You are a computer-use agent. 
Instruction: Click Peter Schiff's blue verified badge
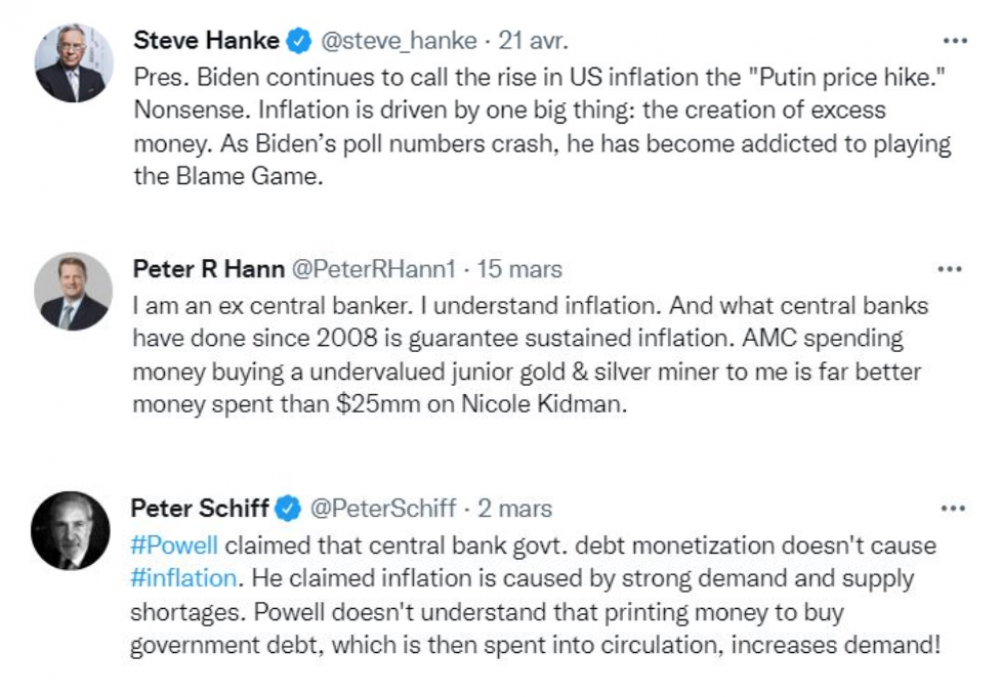tap(288, 509)
